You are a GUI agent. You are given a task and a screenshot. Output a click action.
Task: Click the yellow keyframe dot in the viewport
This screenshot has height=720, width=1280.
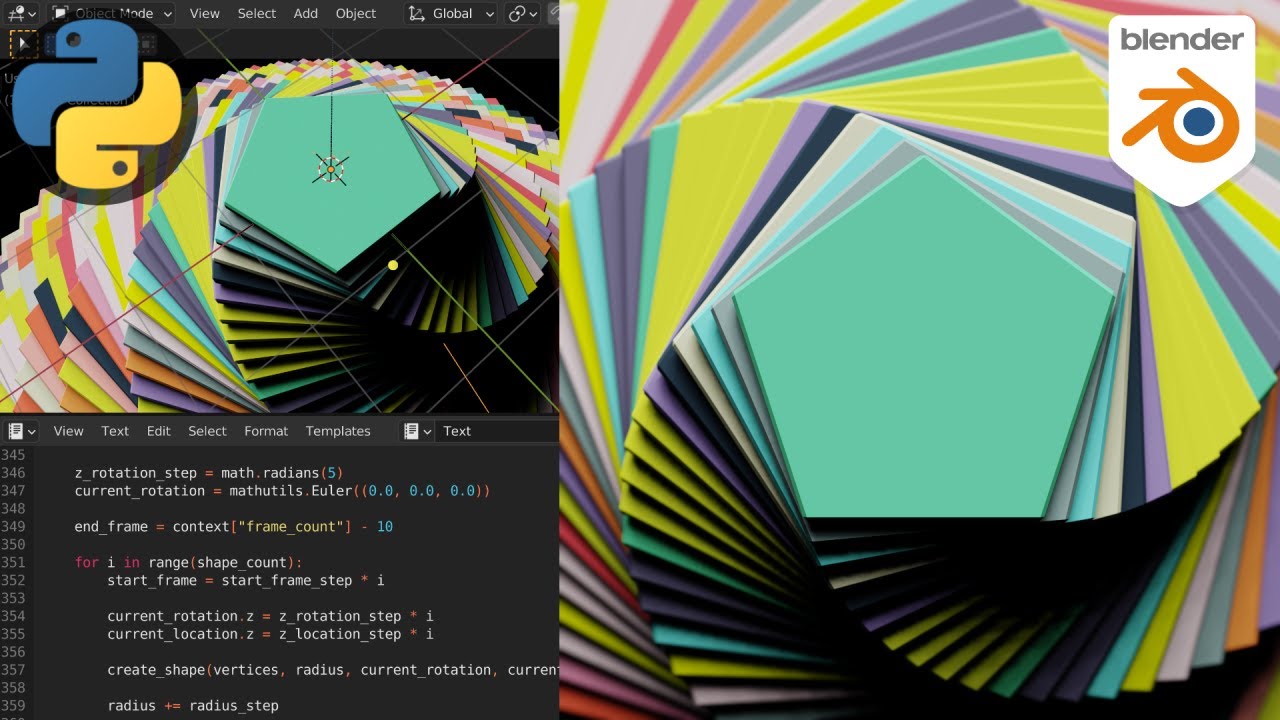pyautogui.click(x=392, y=264)
